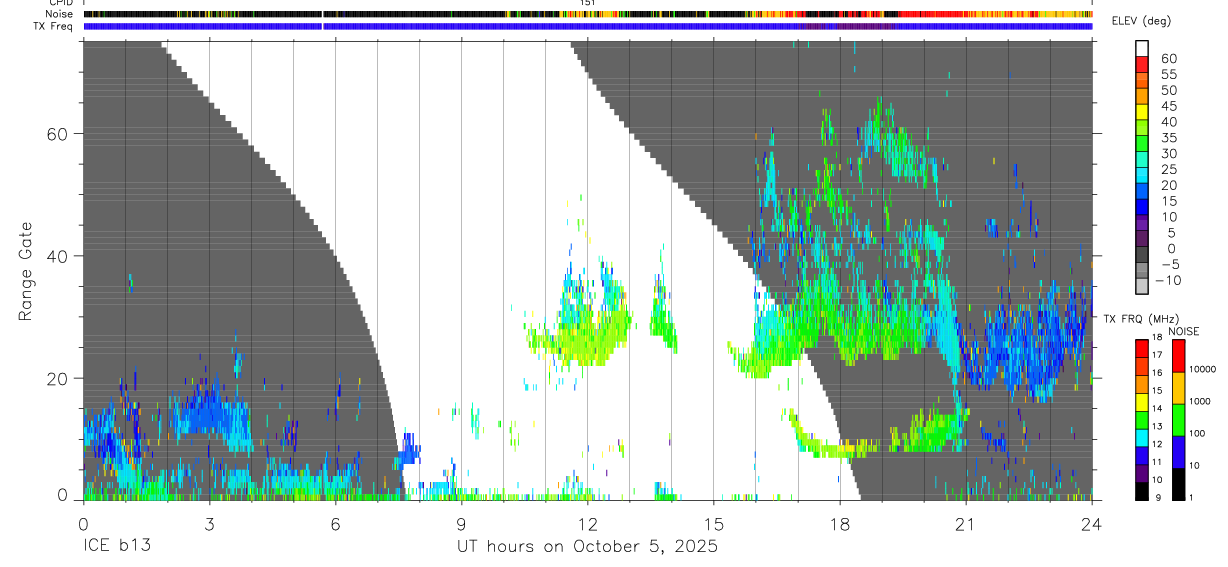This screenshot has height=567, width=1228.
Task: Select ELEV dark gray swatch between 0 and -5
Action: coord(1142,255)
